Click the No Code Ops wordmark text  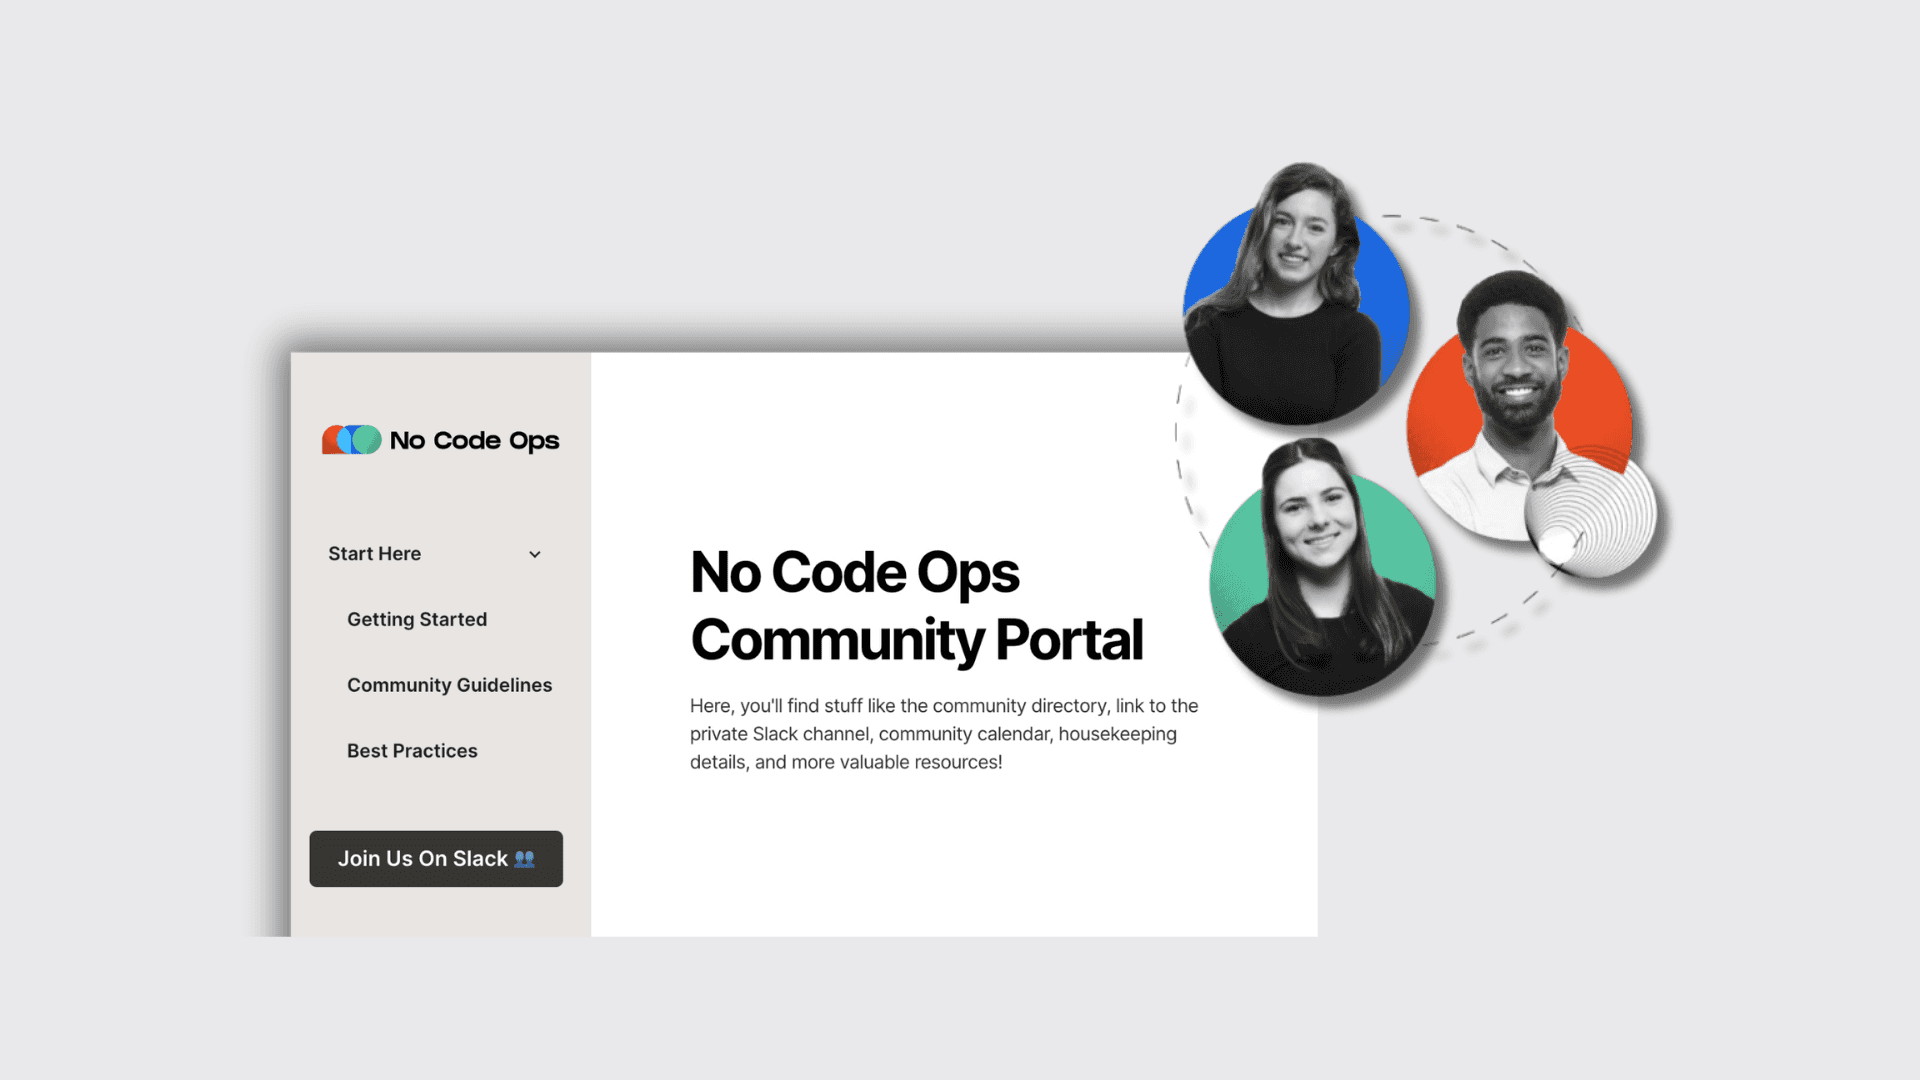coord(474,441)
